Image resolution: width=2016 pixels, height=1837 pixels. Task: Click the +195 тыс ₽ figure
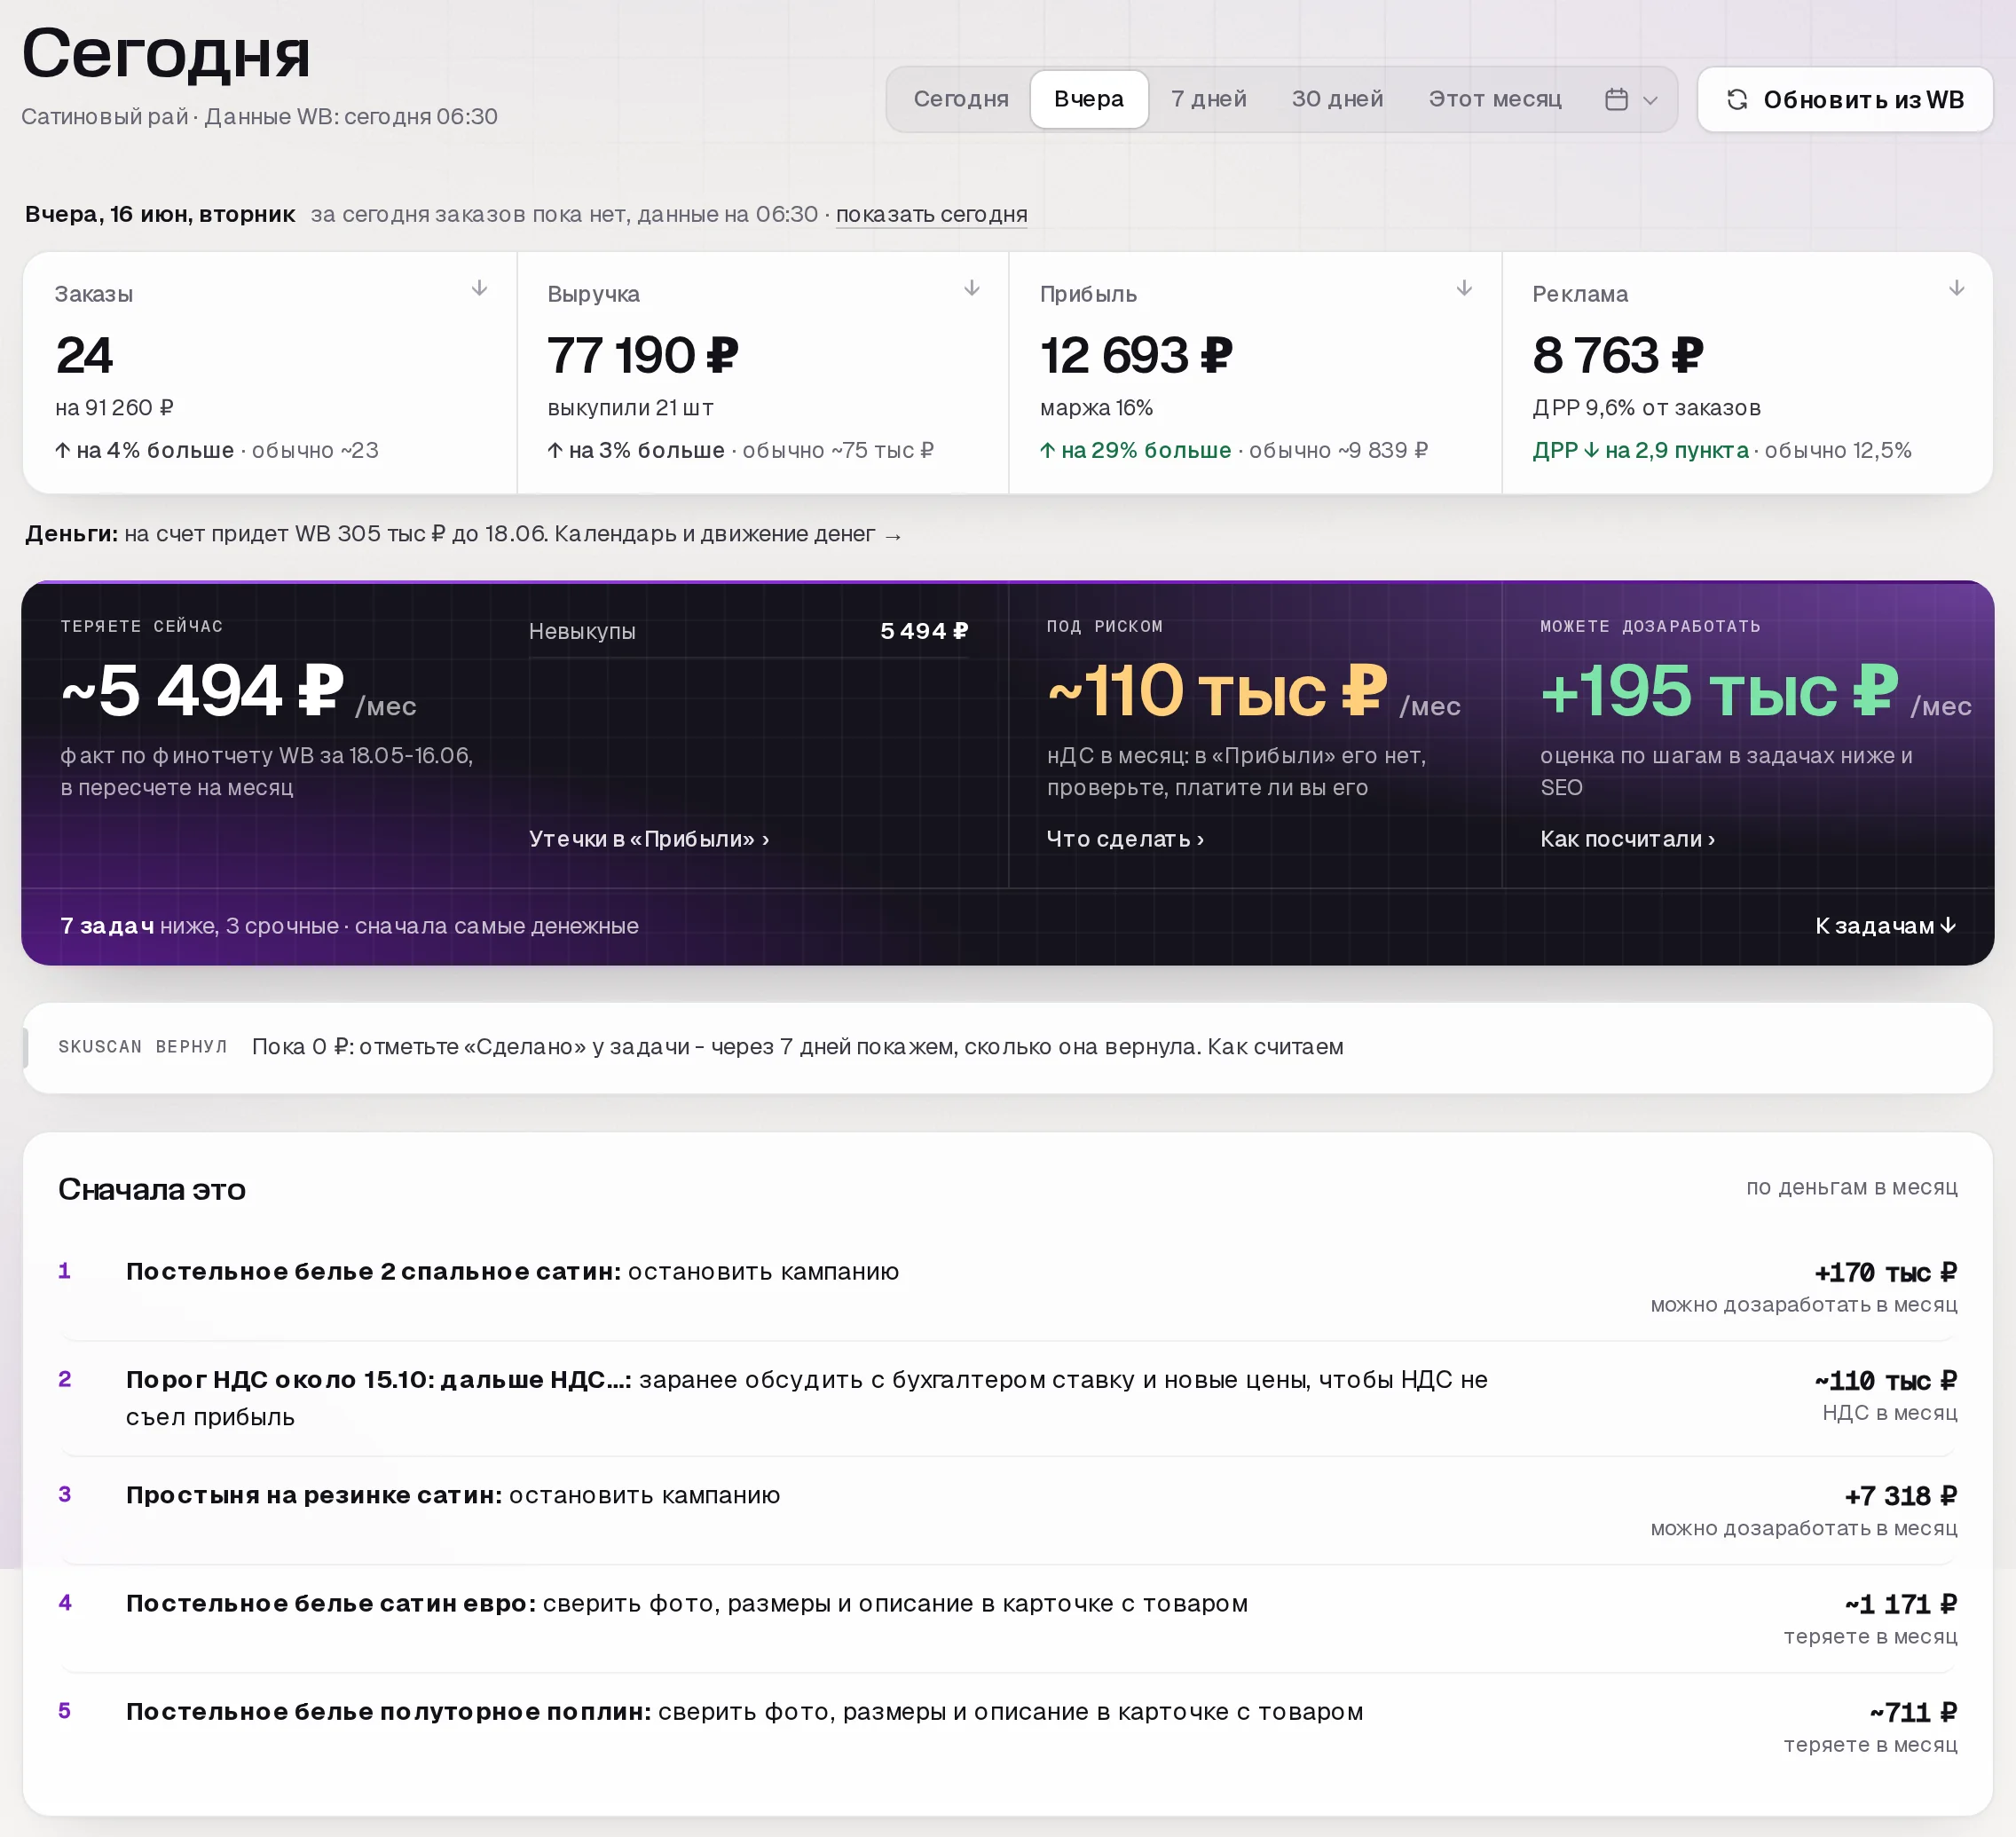(1719, 691)
